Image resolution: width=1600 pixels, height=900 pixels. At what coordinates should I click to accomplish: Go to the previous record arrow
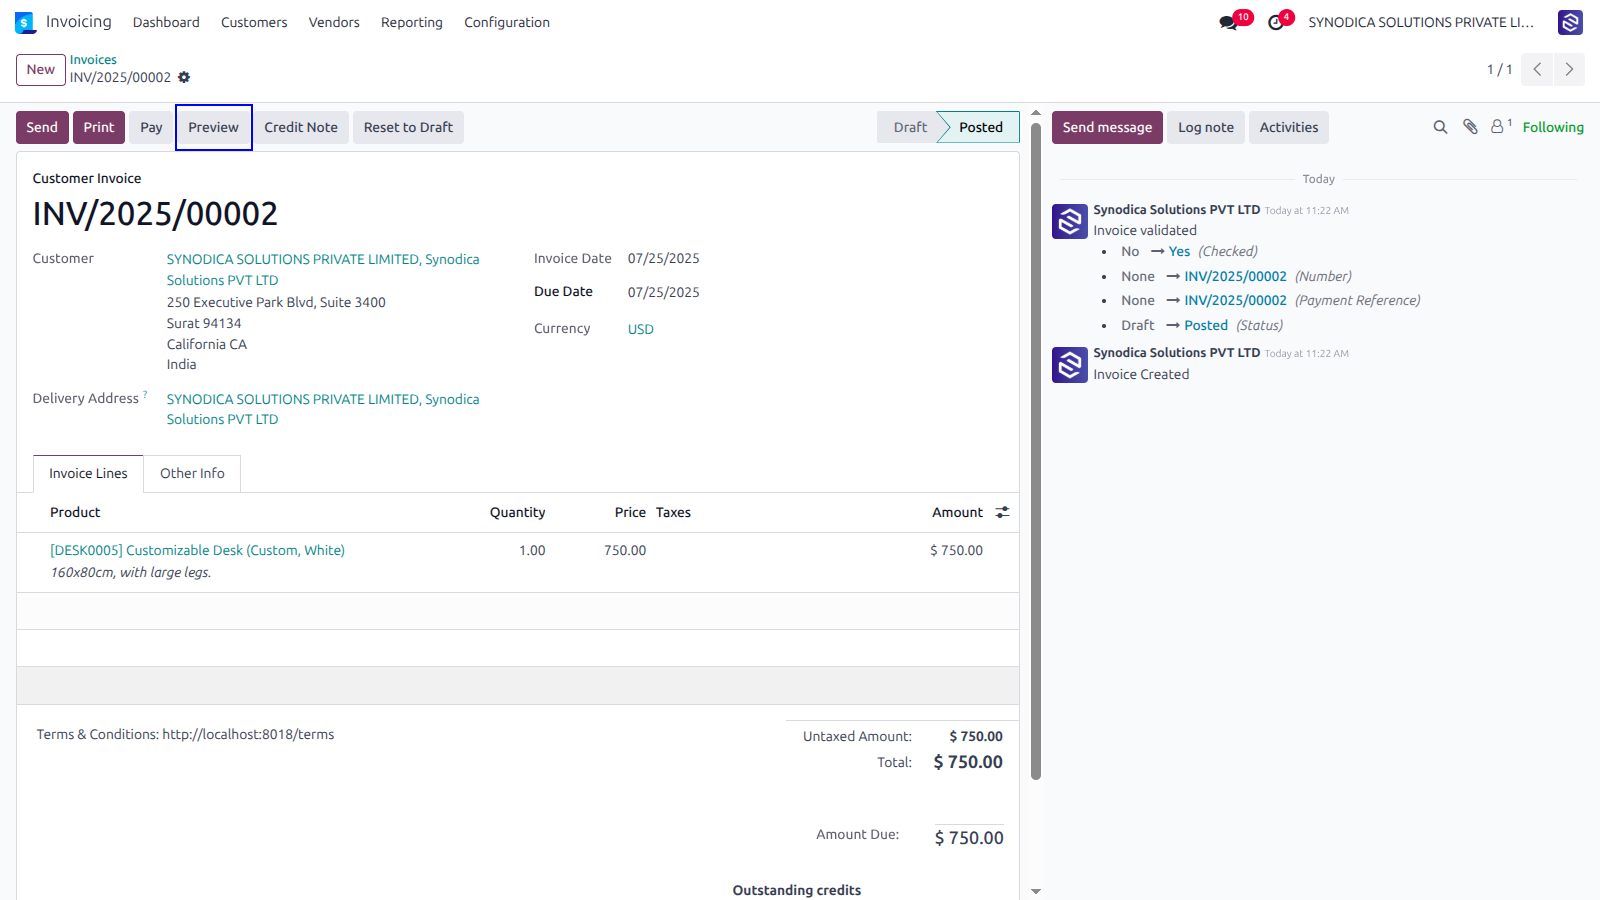point(1537,69)
